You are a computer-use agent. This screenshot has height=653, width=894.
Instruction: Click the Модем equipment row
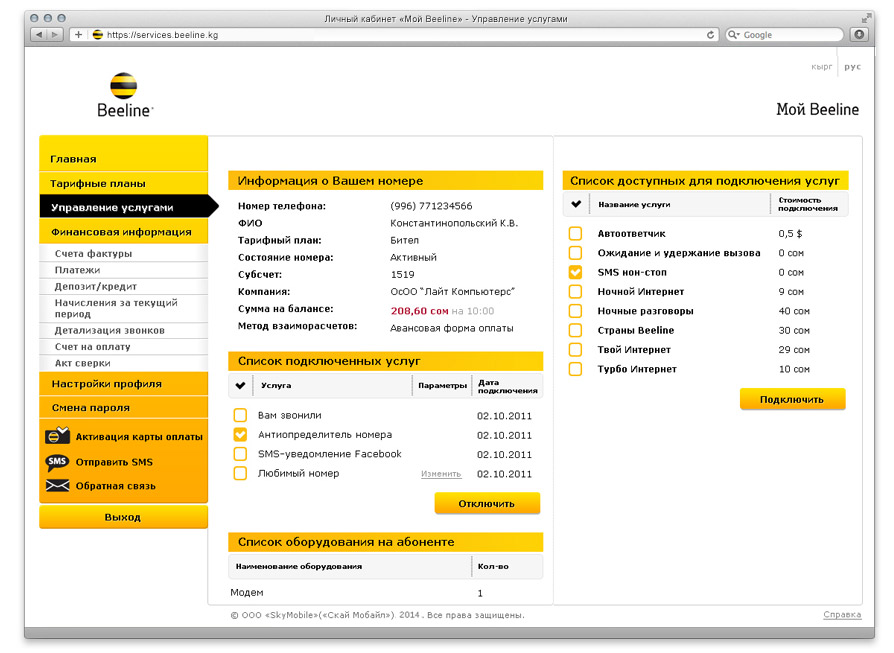(385, 593)
